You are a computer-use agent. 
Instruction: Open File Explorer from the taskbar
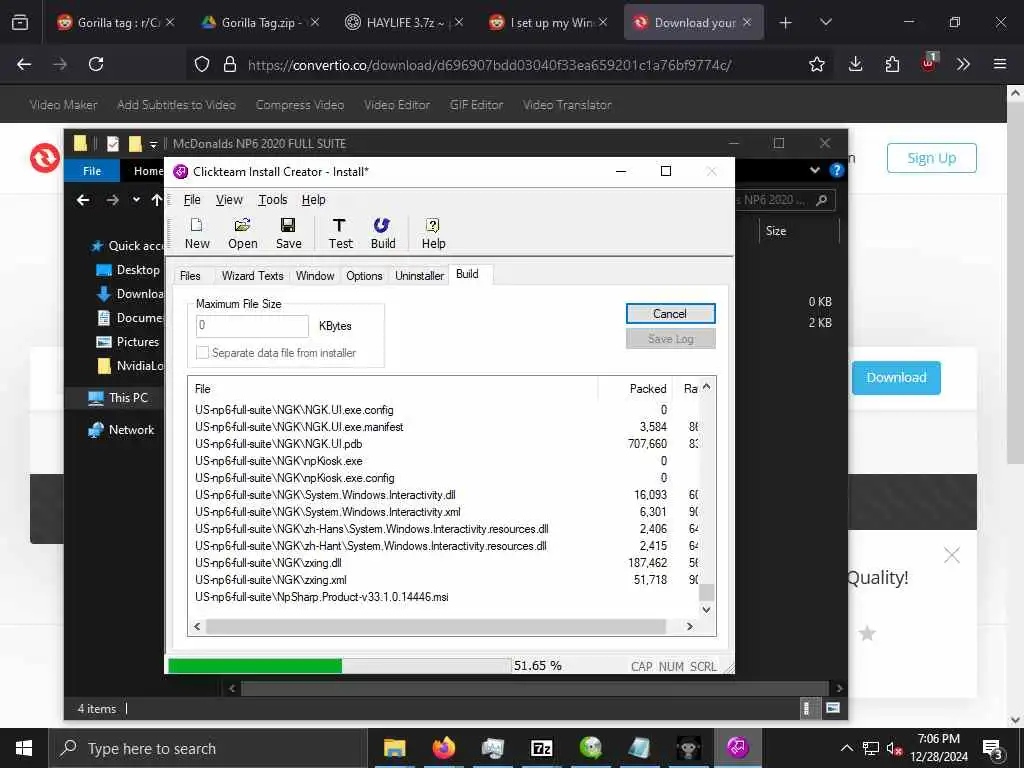(x=394, y=748)
